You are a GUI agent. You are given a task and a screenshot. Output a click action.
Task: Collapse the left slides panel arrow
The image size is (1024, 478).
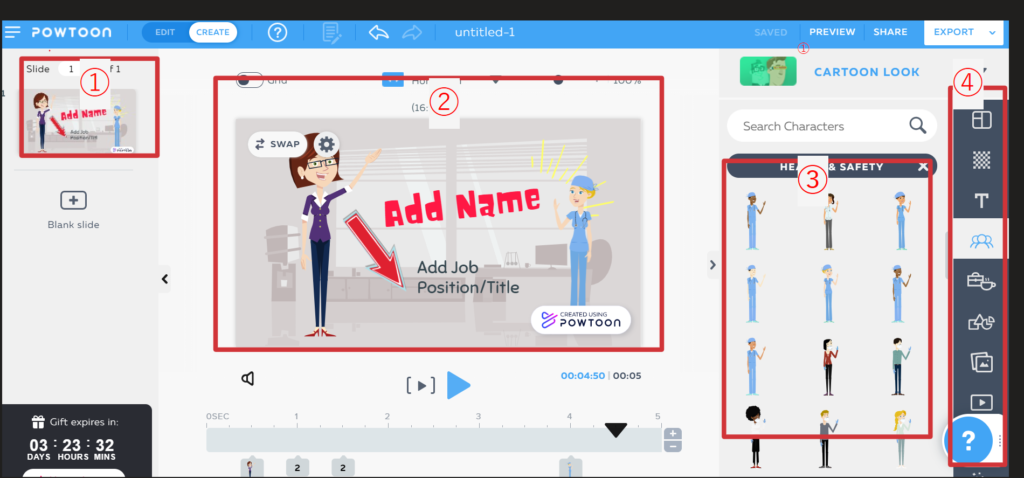pyautogui.click(x=165, y=279)
